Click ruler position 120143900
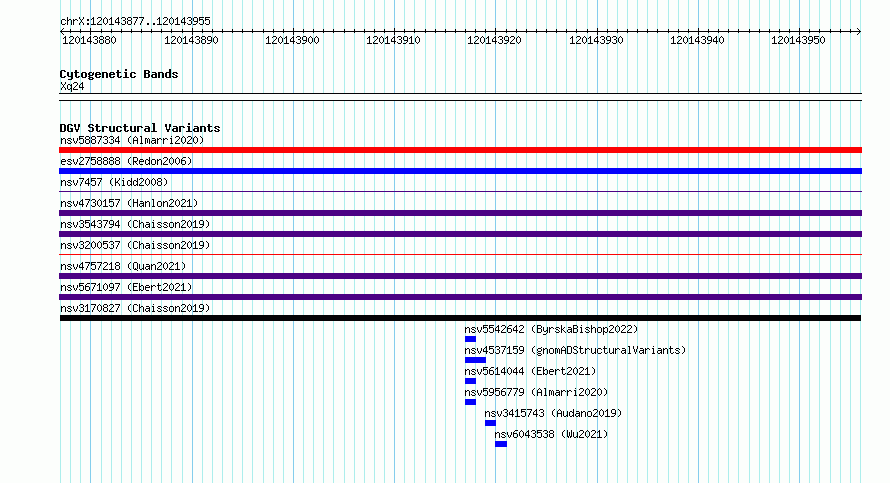Image resolution: width=890 pixels, height=483 pixels. 292,40
